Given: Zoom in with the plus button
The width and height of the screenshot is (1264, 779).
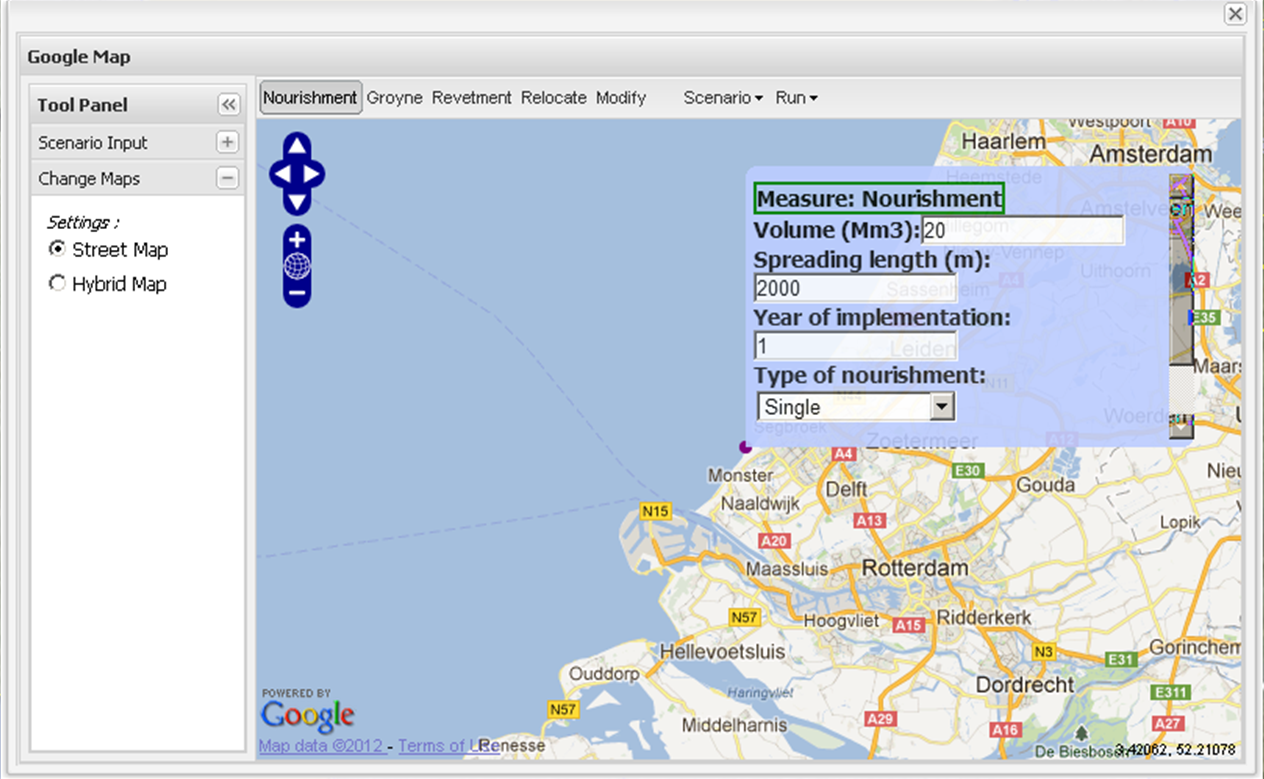Looking at the screenshot, I should 297,240.
